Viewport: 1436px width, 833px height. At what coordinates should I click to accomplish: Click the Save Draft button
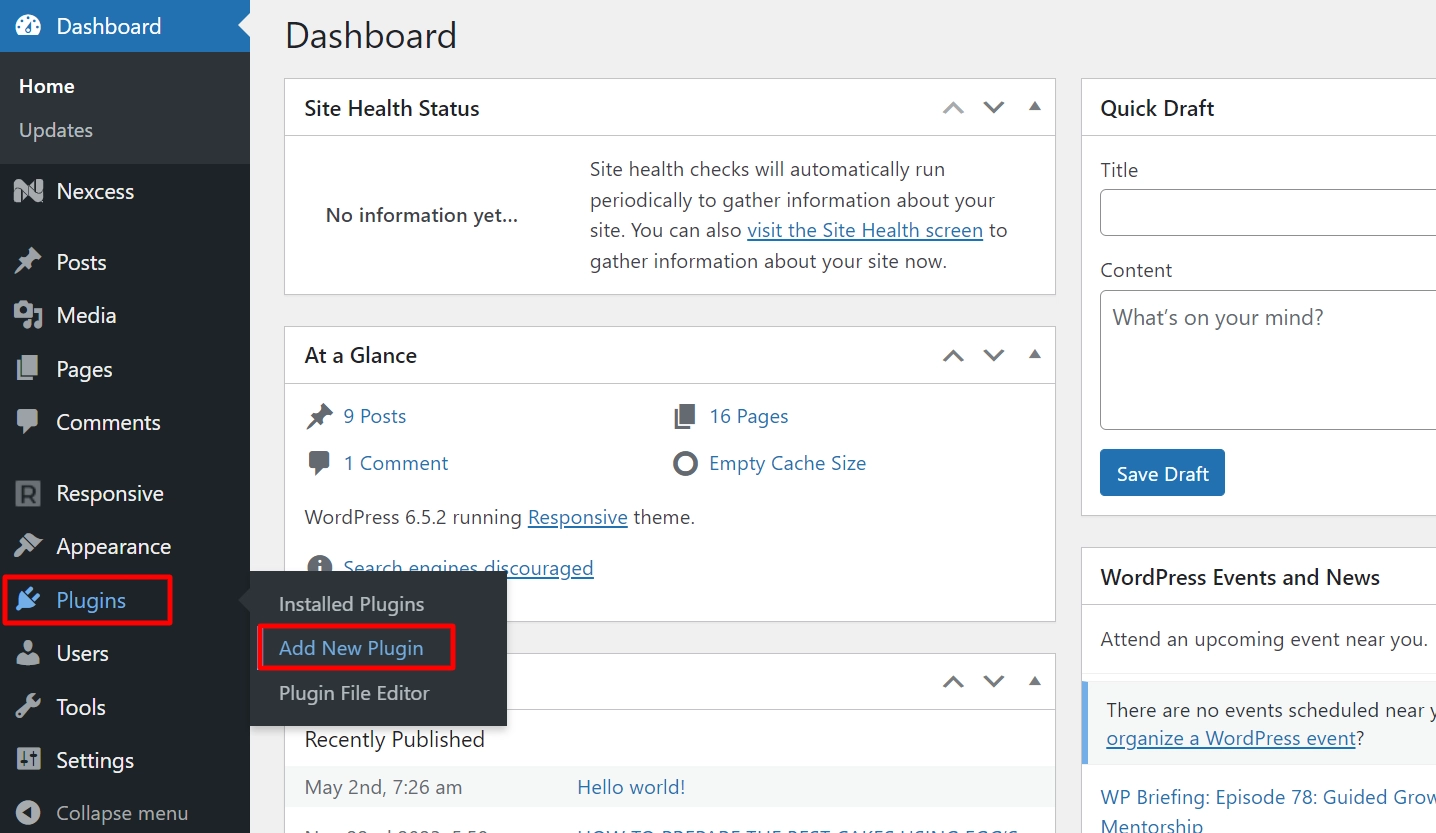(x=1162, y=473)
